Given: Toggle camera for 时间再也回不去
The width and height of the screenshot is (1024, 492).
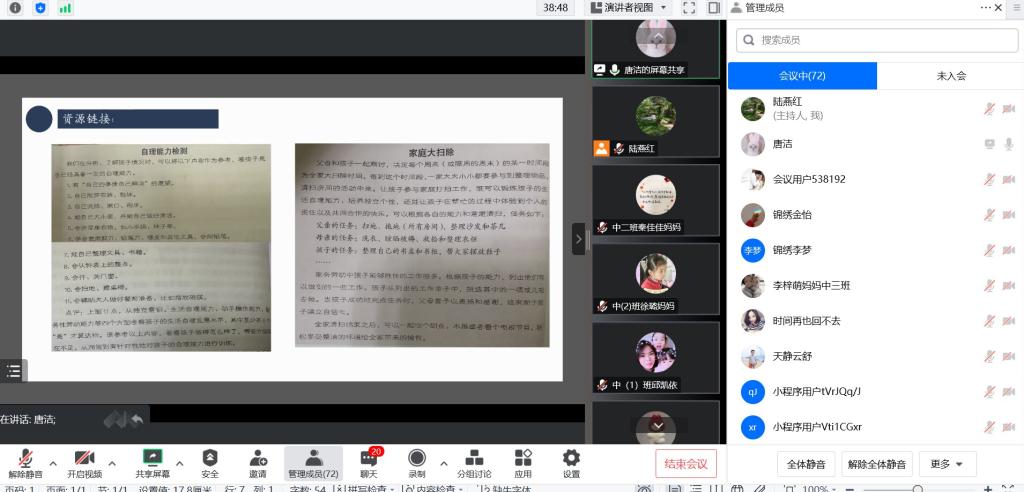Looking at the screenshot, I should coord(1009,321).
